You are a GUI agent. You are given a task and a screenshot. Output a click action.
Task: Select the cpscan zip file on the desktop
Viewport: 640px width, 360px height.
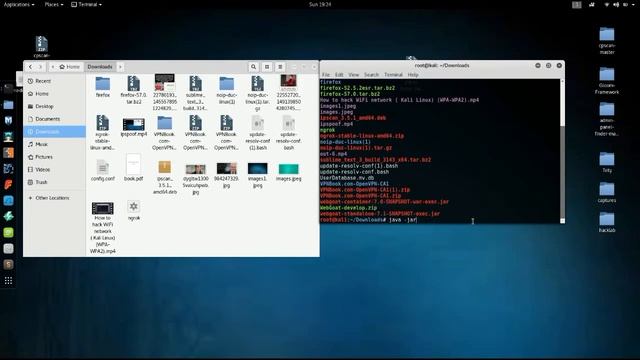coord(41,47)
